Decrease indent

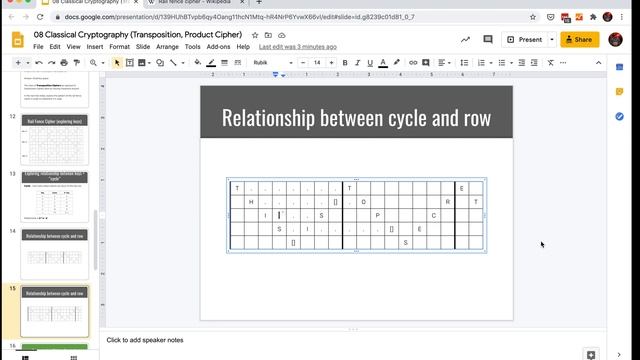coord(522,63)
